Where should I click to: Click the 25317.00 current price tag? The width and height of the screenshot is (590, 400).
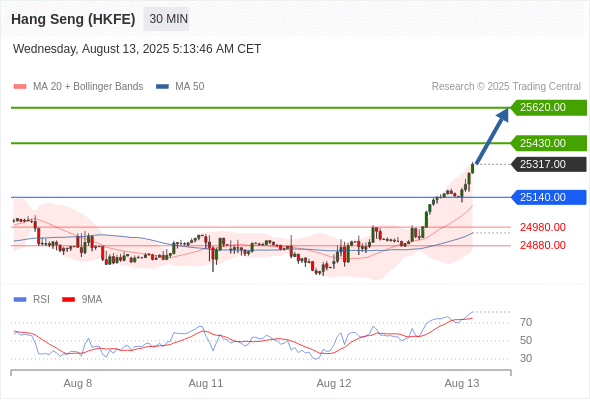(x=549, y=164)
